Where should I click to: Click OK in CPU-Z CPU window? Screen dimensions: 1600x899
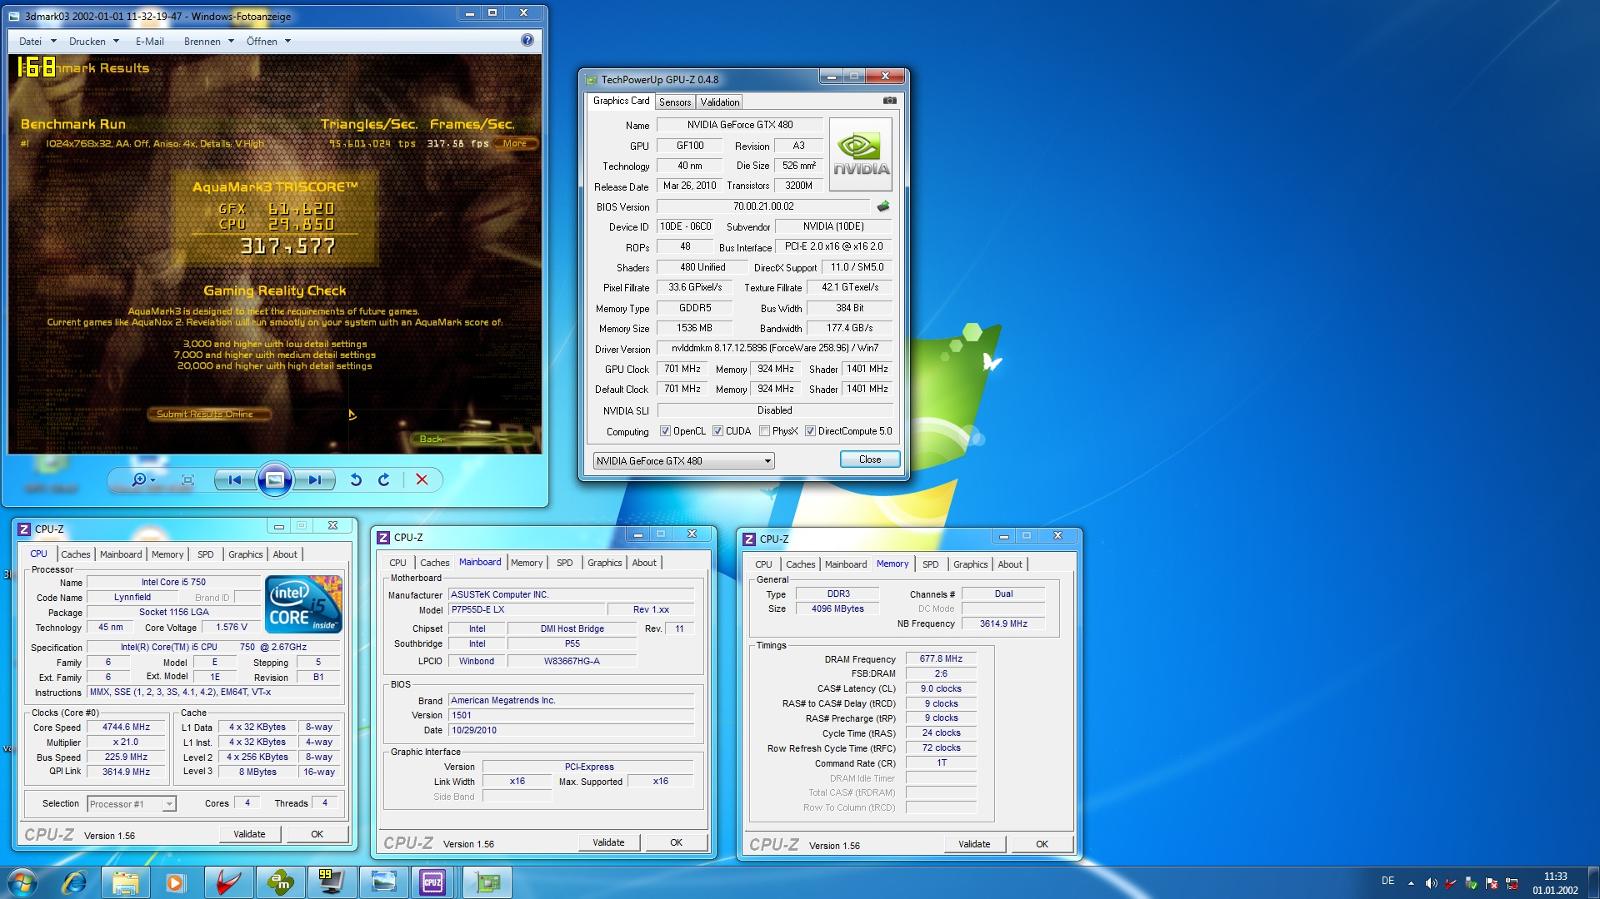317,834
